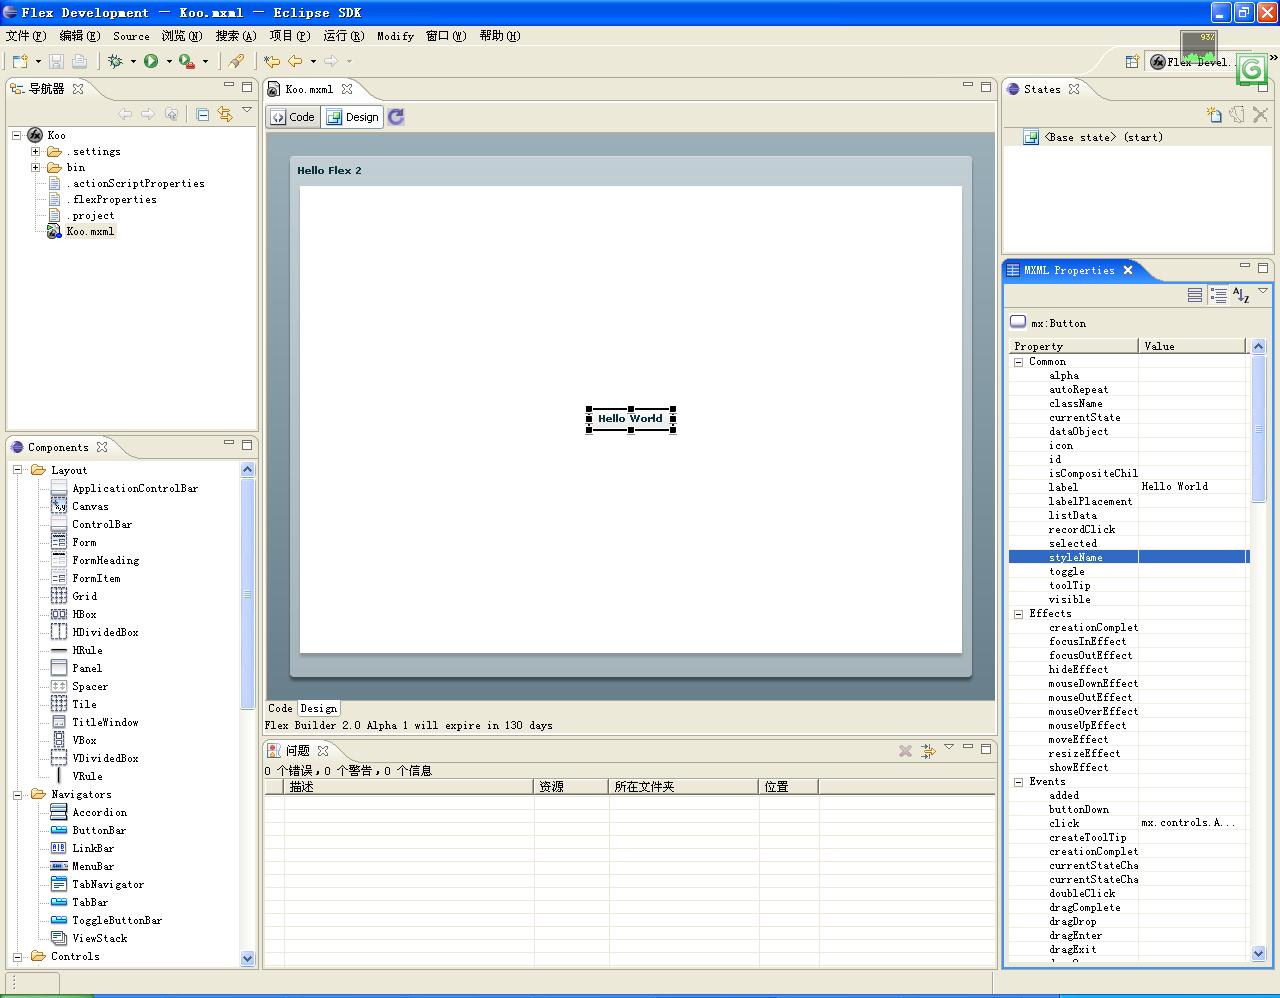
Task: Click the green Run icon
Action: coord(151,61)
